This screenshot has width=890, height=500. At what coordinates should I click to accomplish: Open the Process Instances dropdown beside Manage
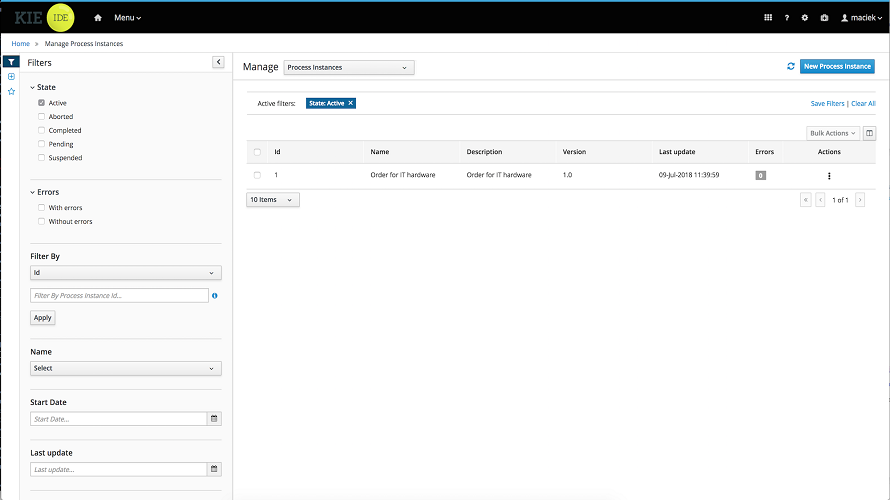[348, 67]
